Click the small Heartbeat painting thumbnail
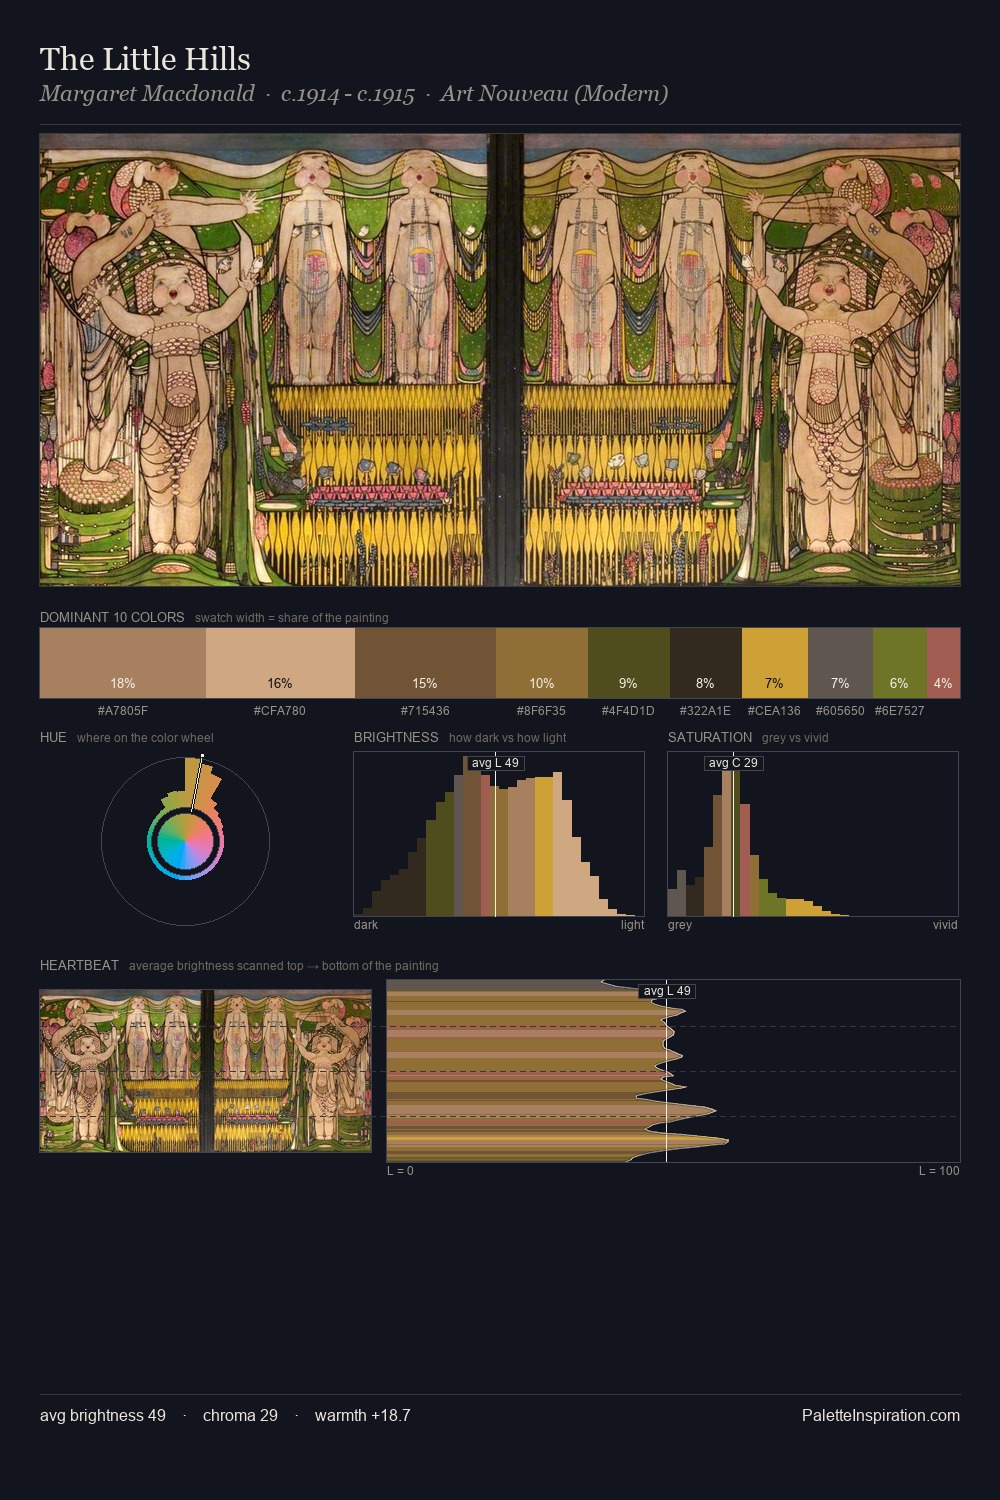The image size is (1000, 1500). (205, 1071)
